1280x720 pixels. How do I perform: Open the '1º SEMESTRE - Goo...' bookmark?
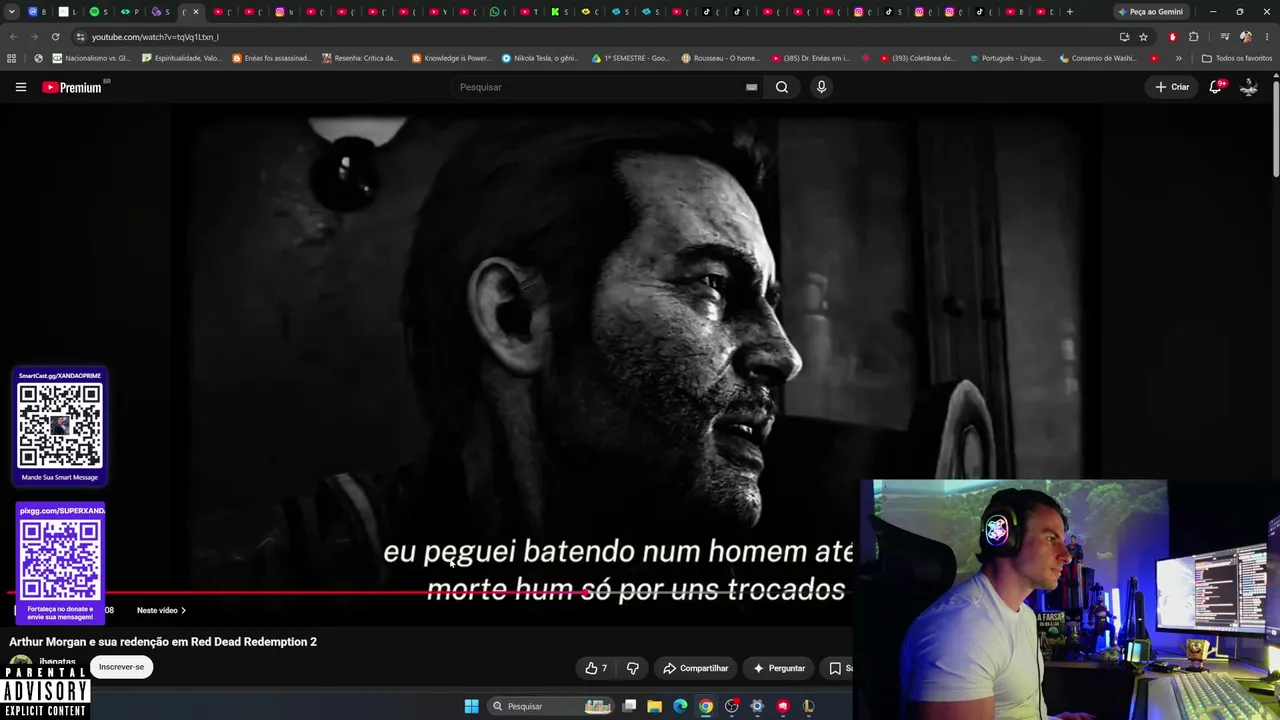(631, 58)
